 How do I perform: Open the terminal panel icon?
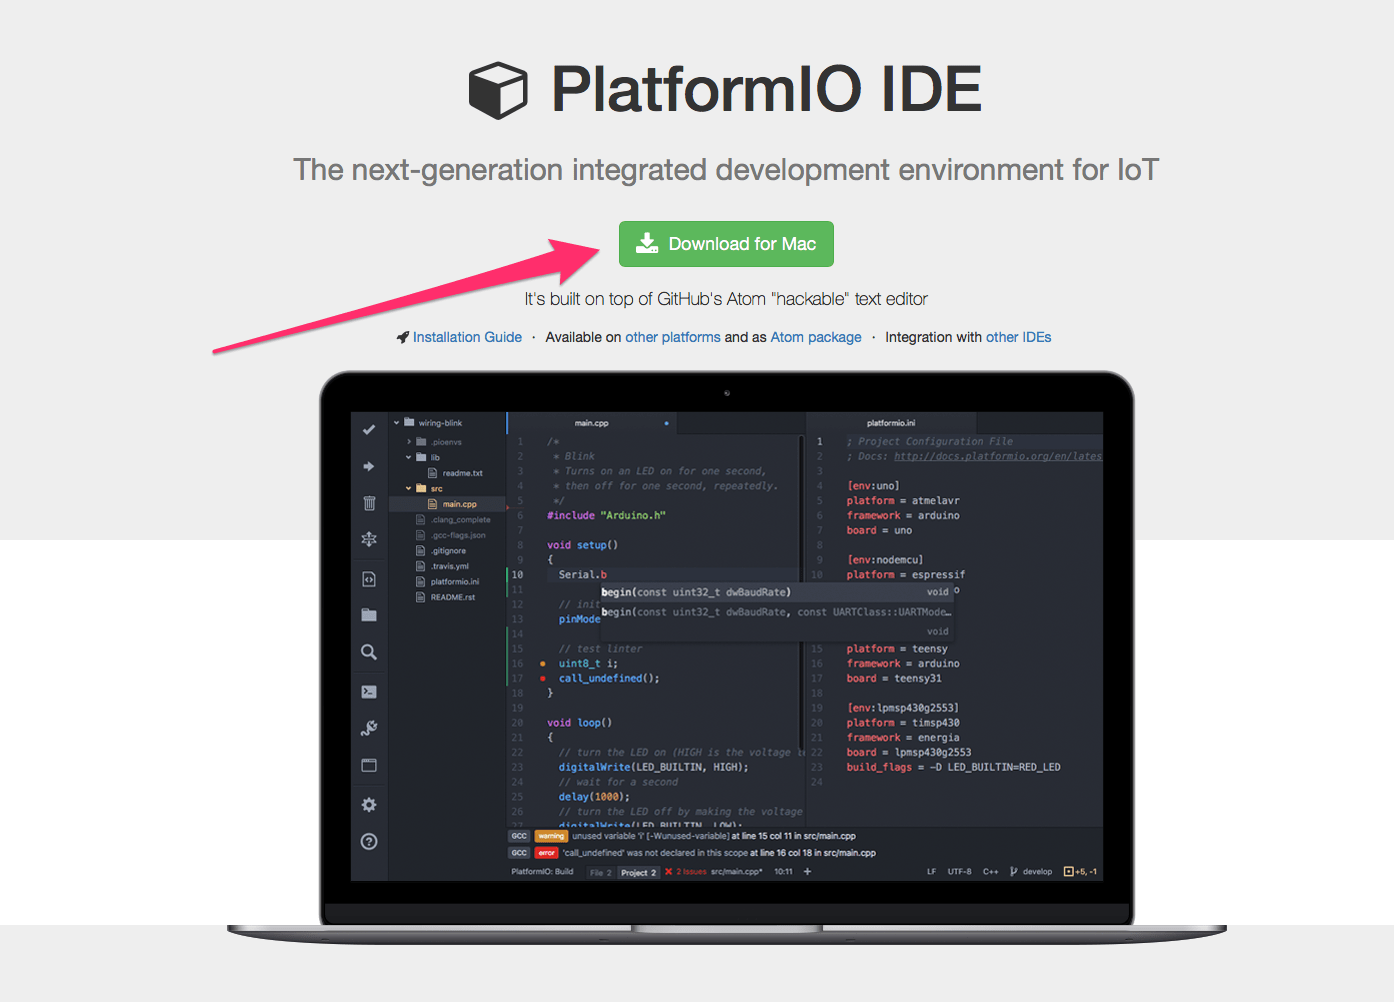click(369, 691)
